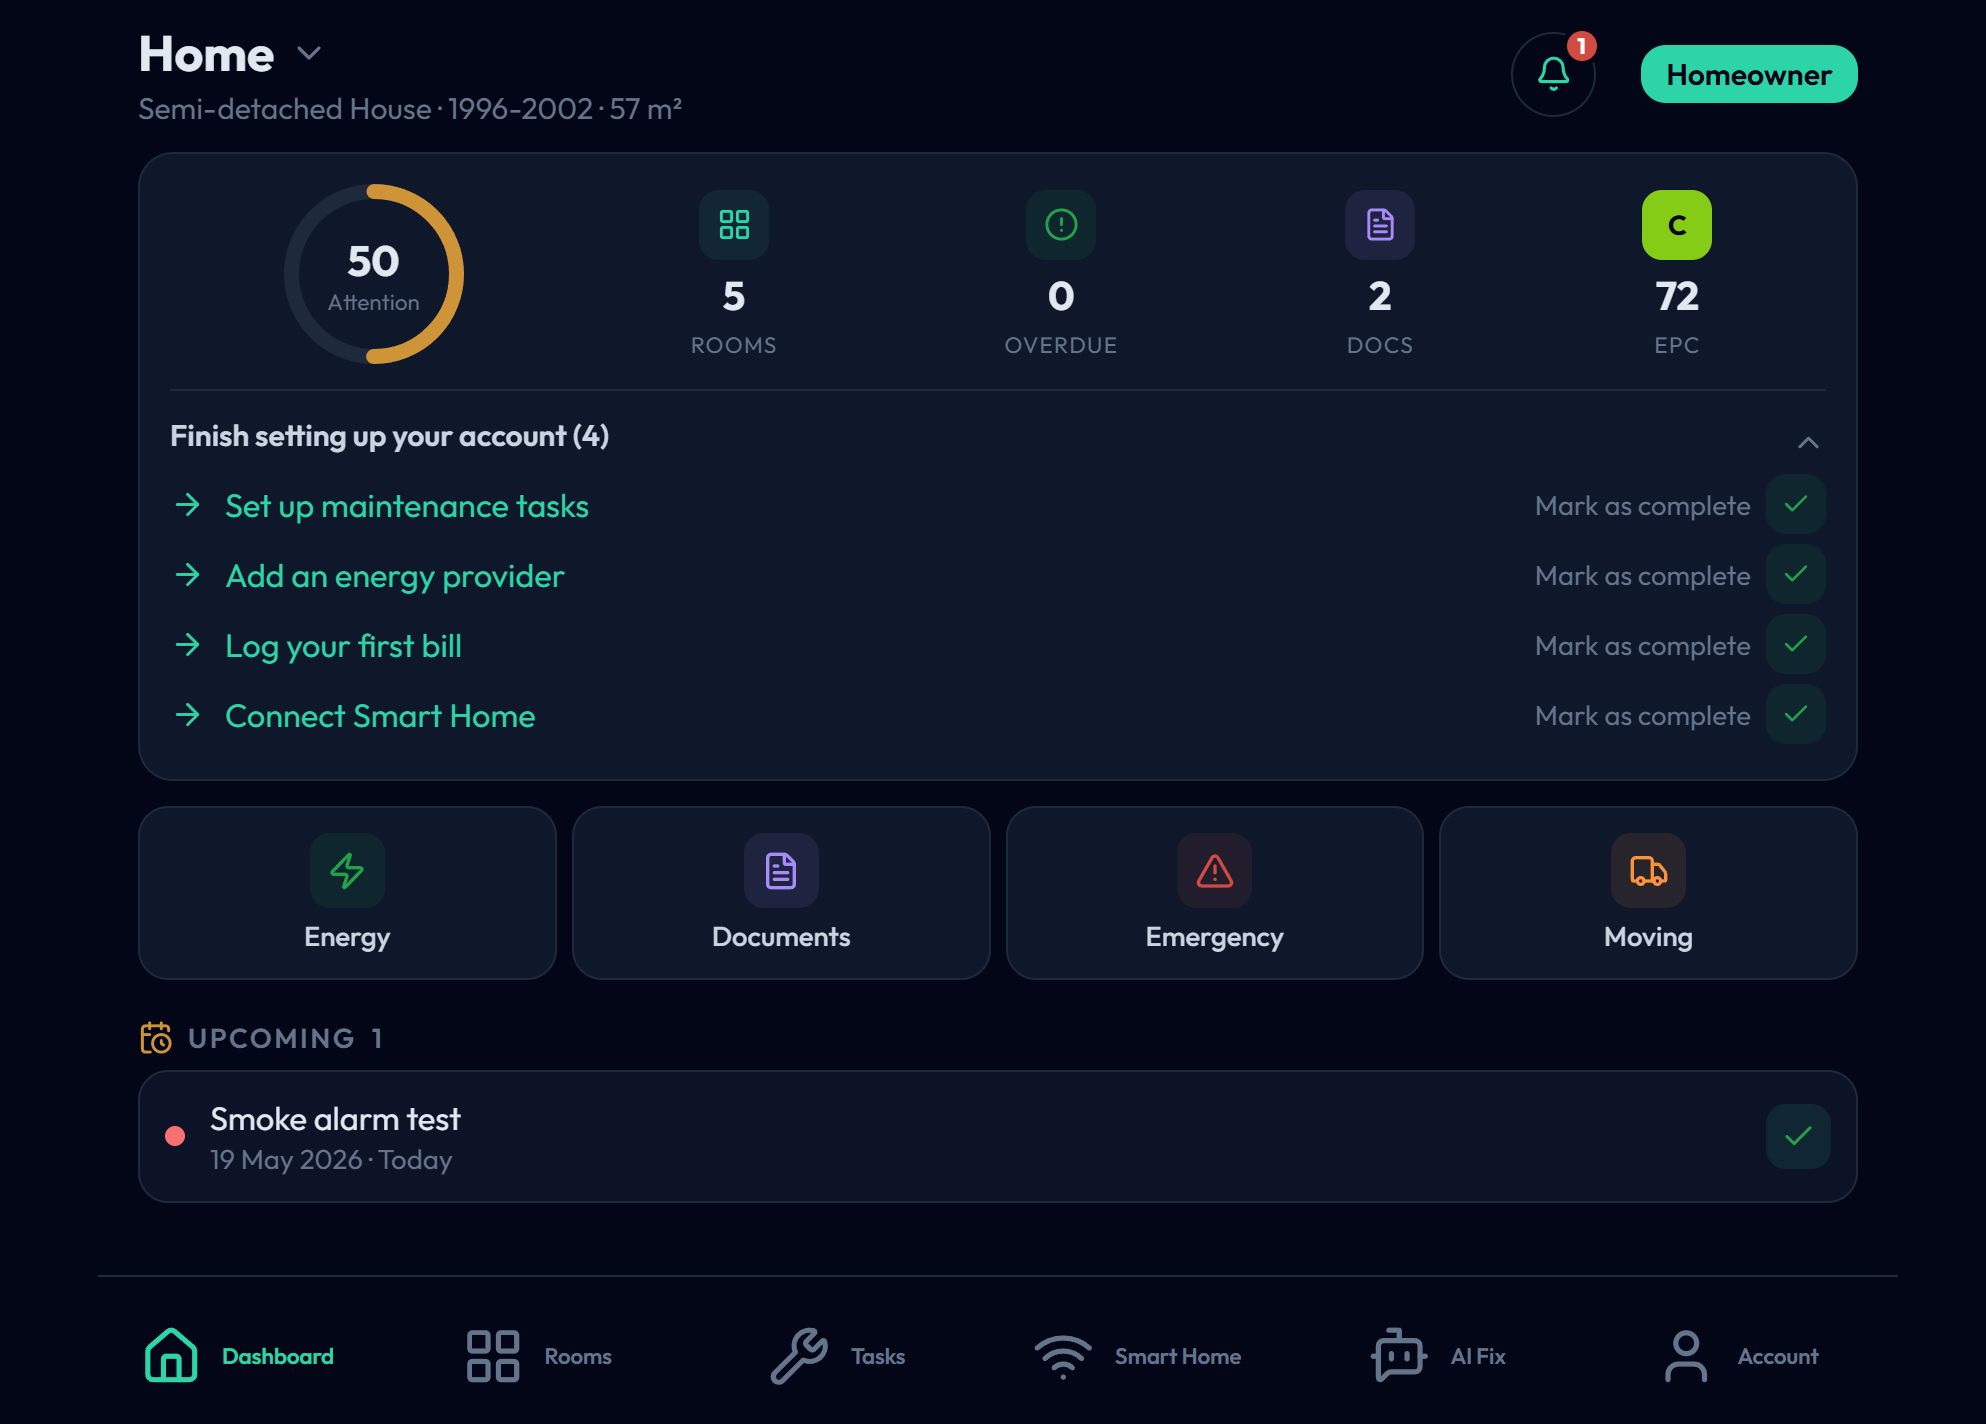
Task: Click arrow icon beside Add an energy provider
Action: coord(188,575)
